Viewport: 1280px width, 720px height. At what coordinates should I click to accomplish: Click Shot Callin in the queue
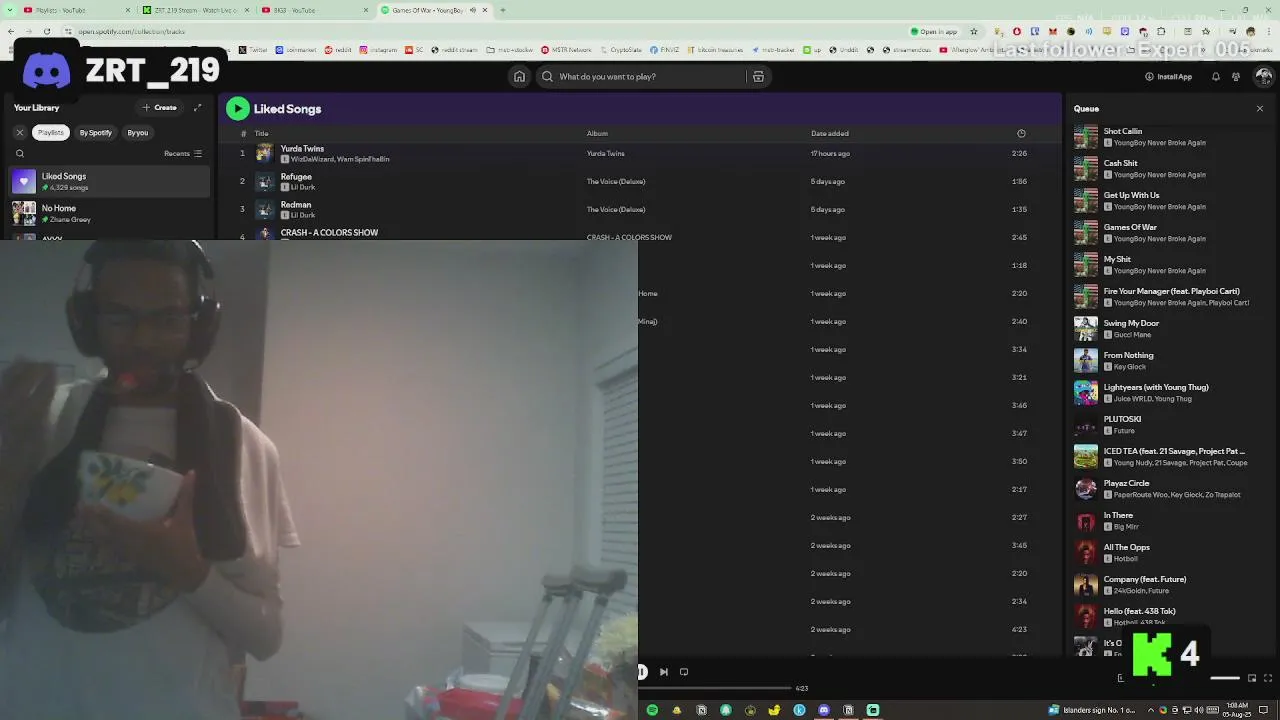click(x=1123, y=131)
